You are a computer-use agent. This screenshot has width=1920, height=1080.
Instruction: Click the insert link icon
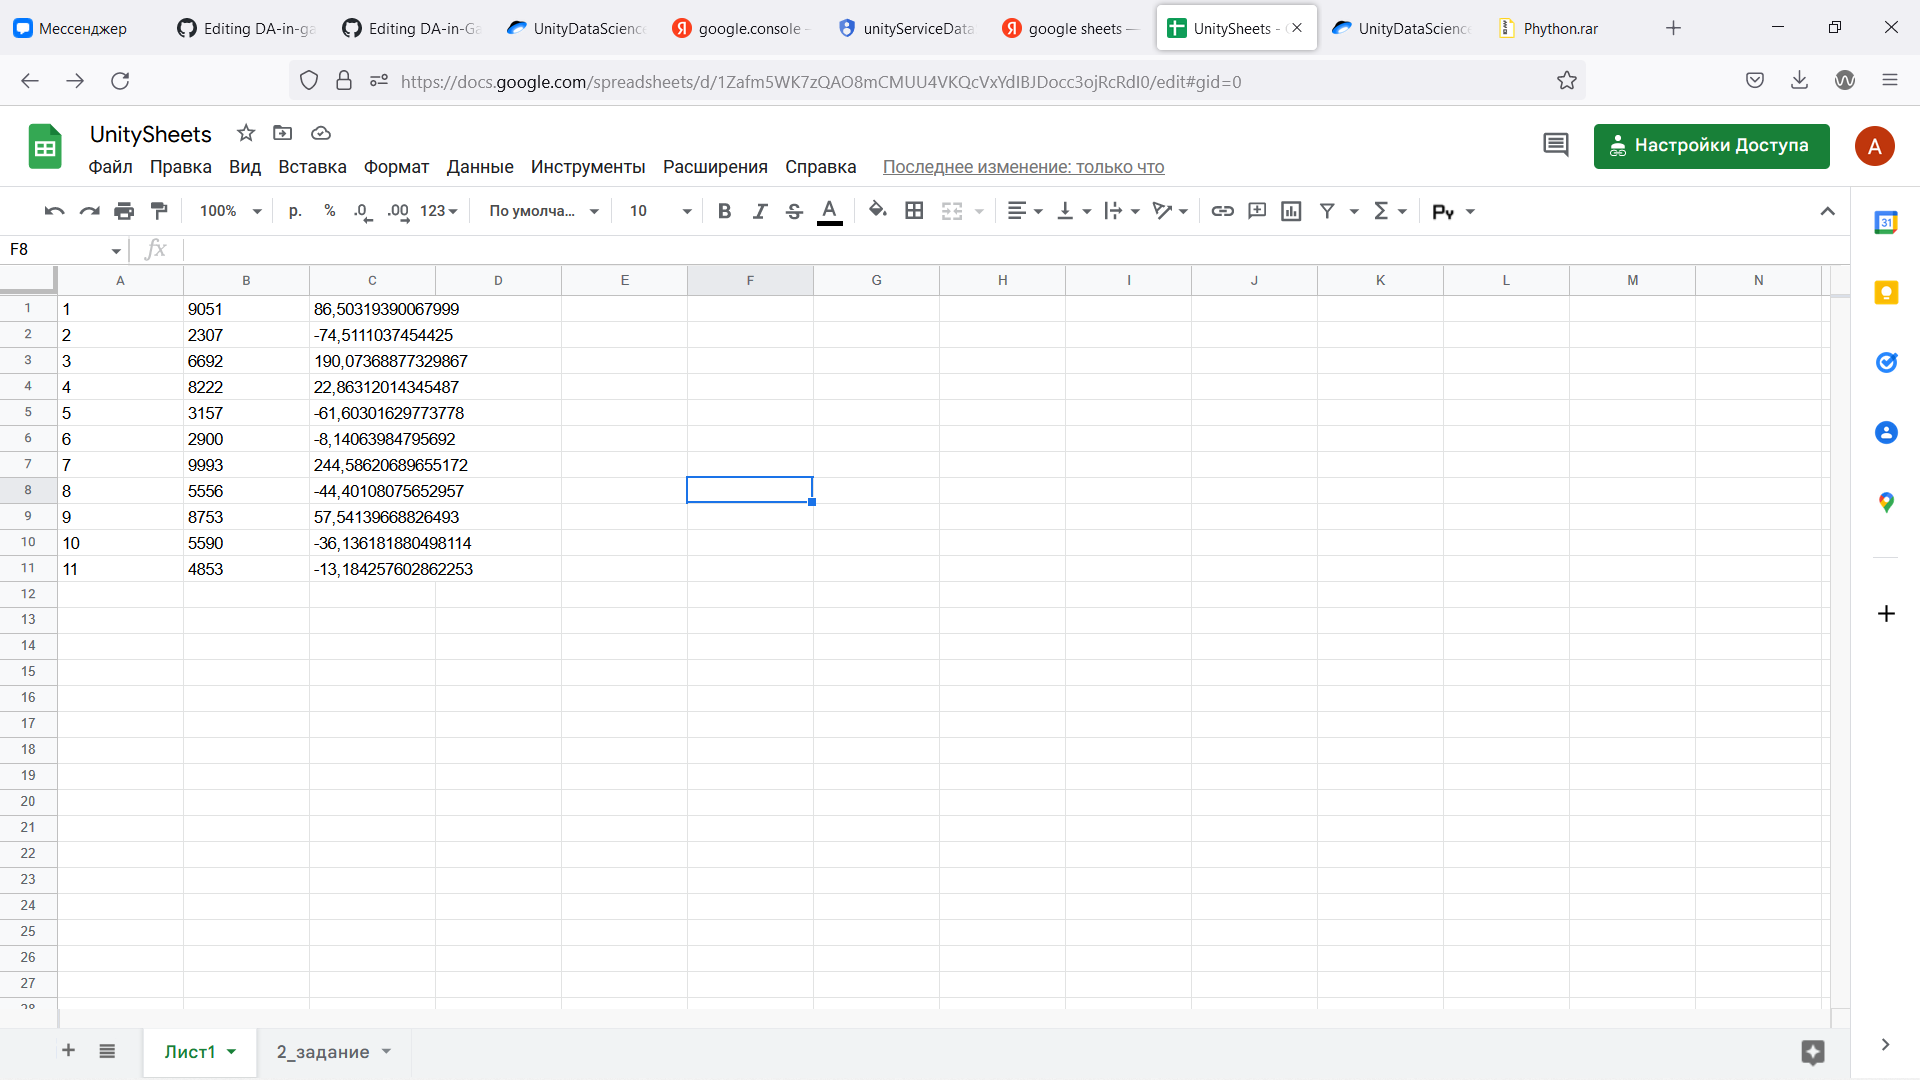[1222, 211]
